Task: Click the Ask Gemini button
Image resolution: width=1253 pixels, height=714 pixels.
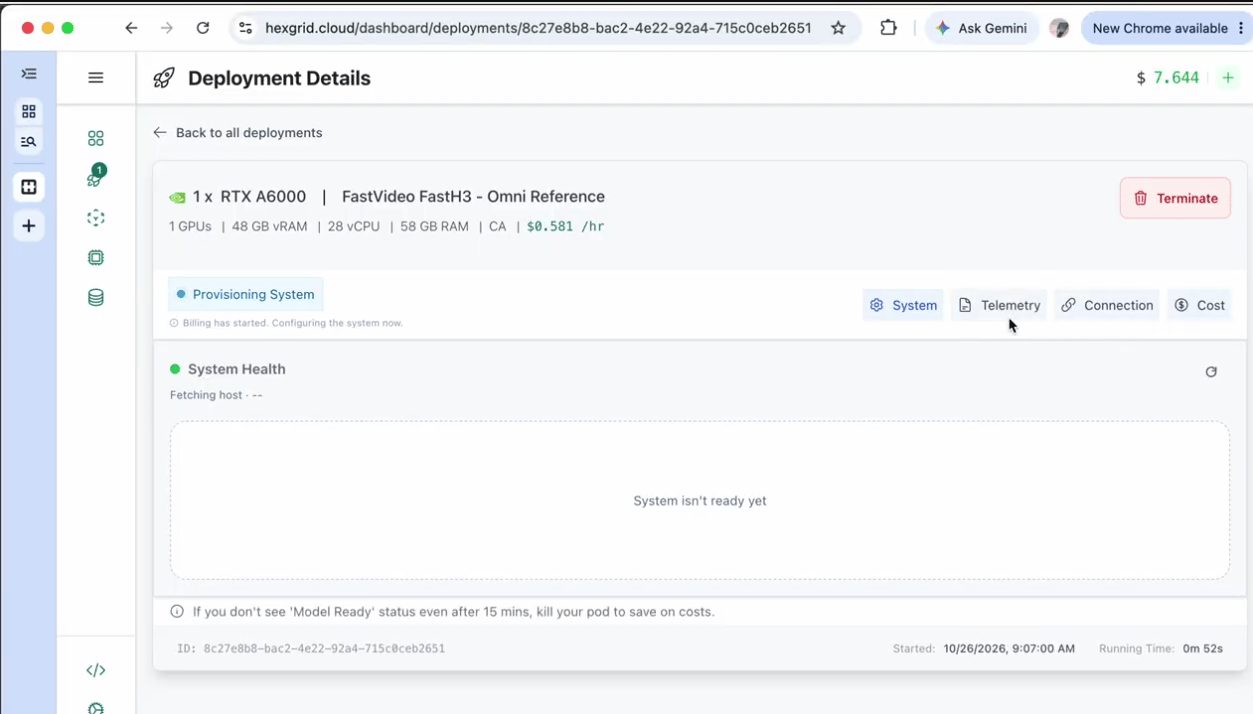Action: tap(981, 28)
